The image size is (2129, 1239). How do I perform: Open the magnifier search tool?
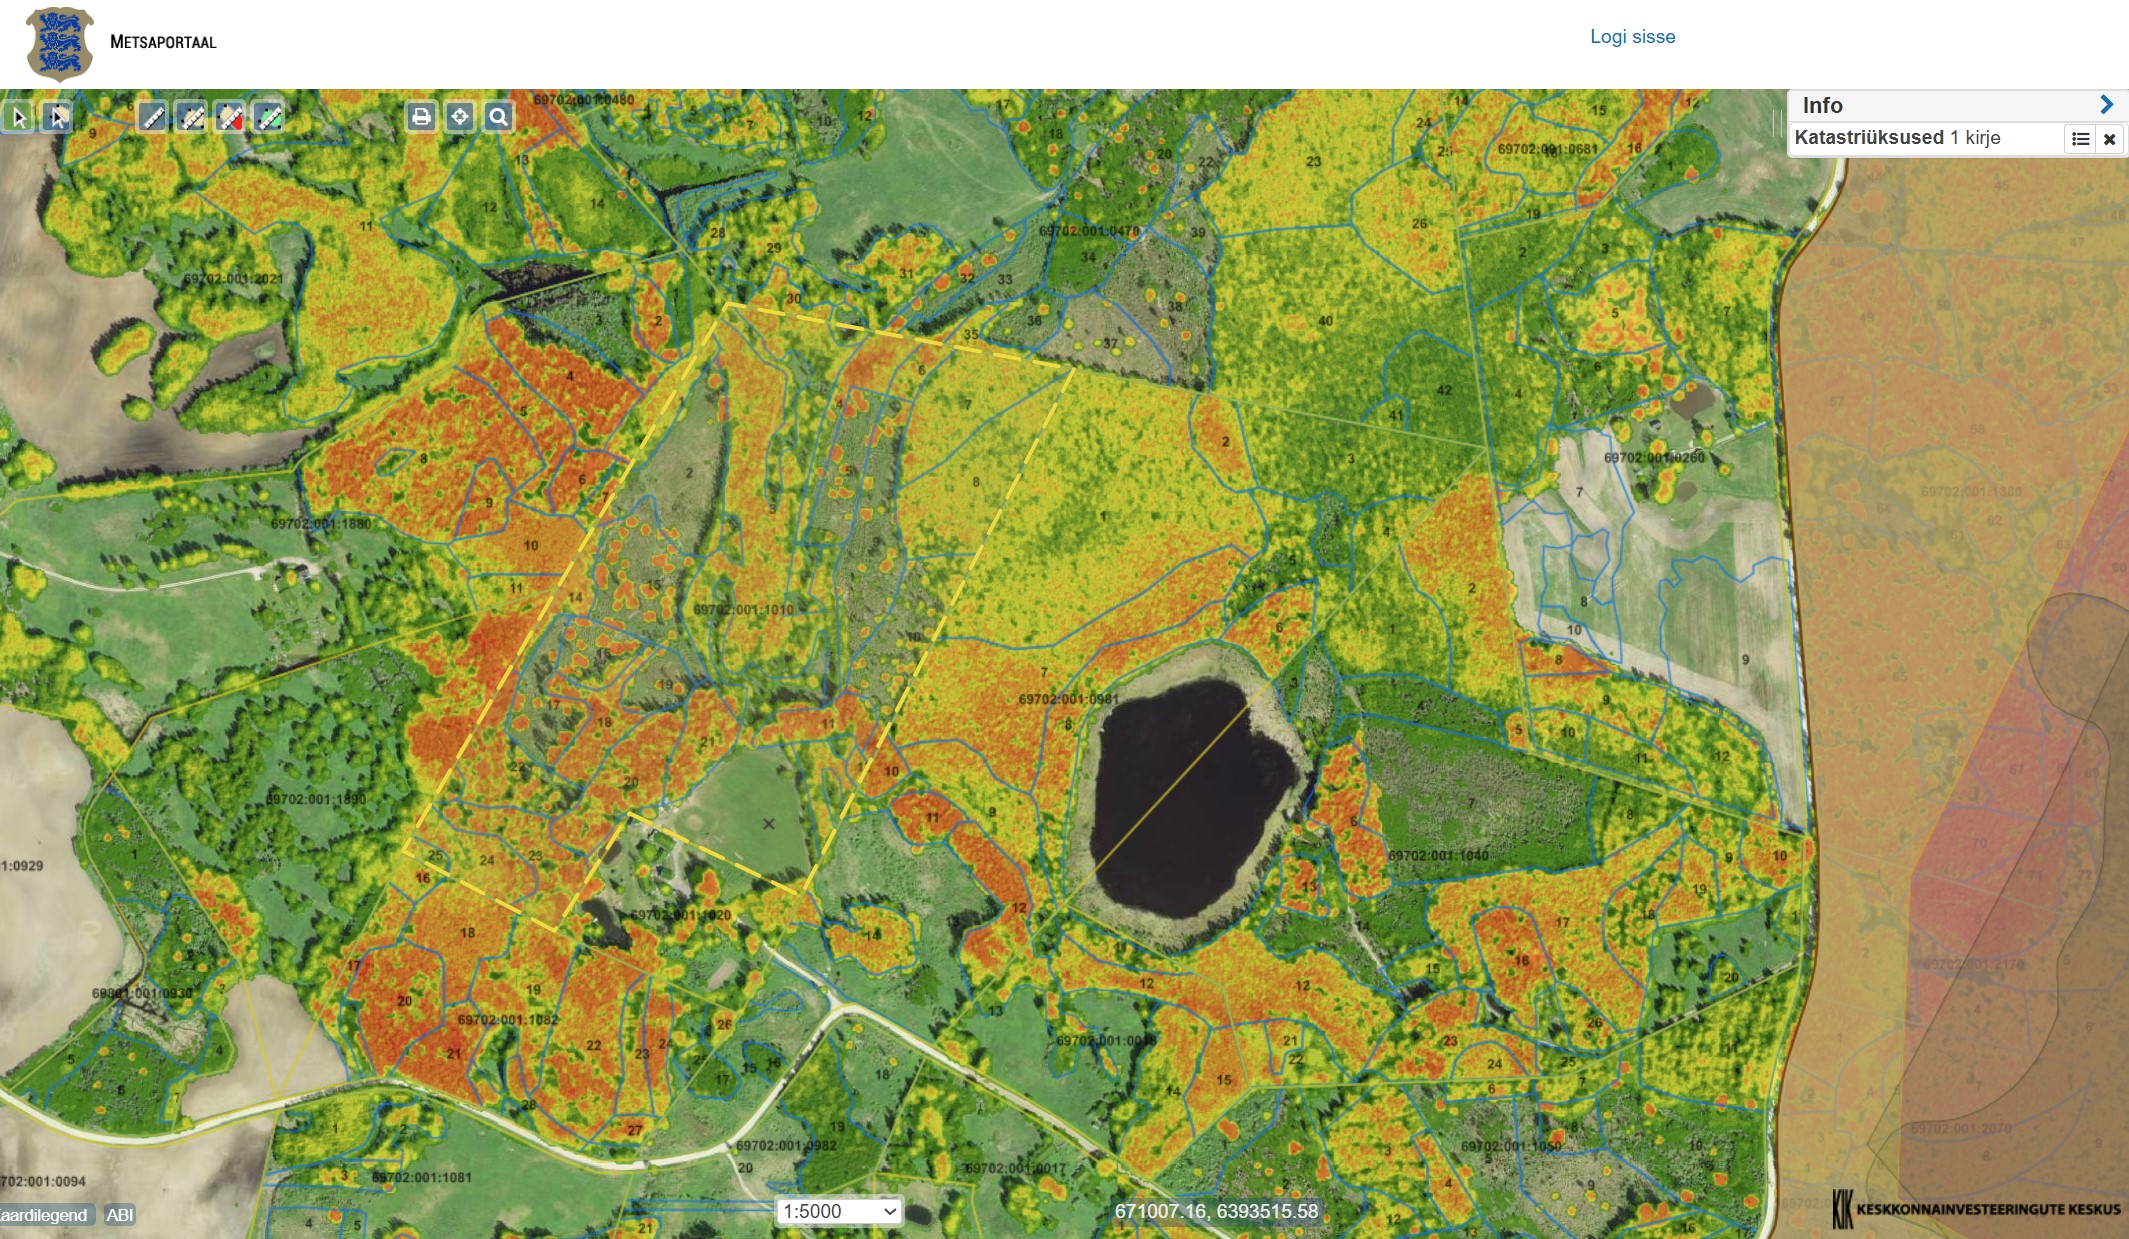[x=498, y=117]
